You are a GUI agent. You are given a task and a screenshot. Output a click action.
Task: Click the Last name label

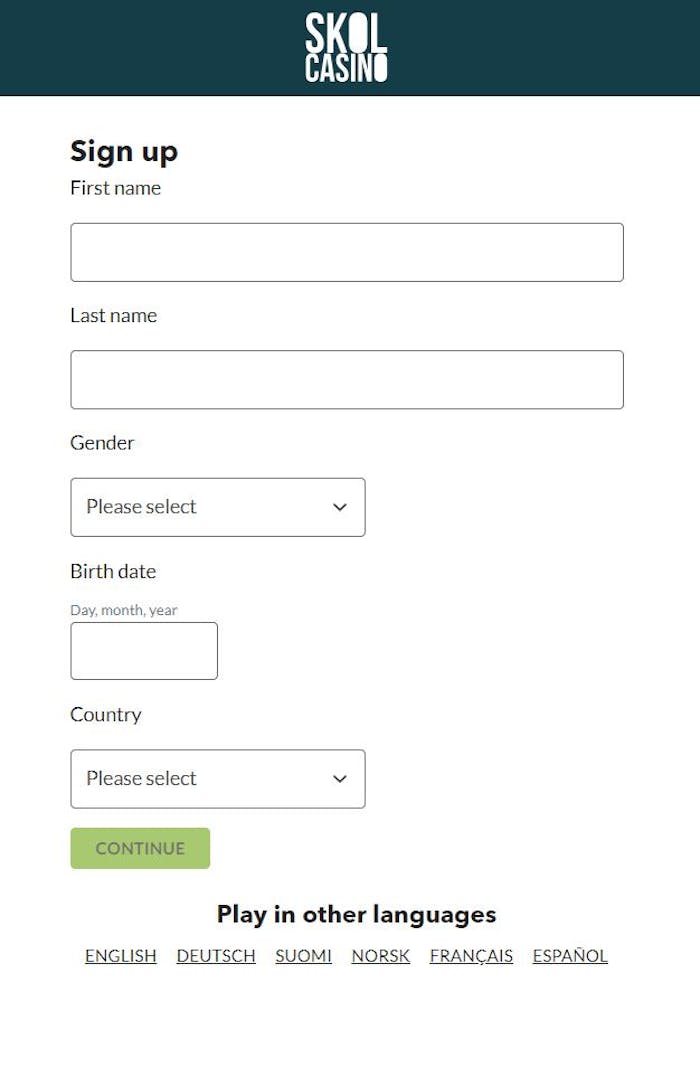[113, 316]
